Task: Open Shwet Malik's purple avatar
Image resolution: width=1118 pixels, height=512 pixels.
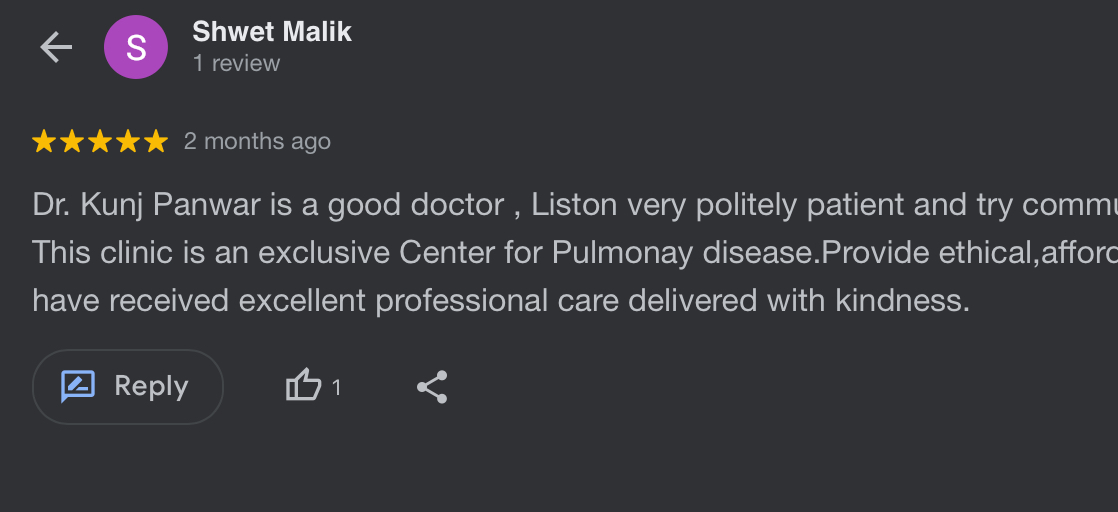Action: 135,47
